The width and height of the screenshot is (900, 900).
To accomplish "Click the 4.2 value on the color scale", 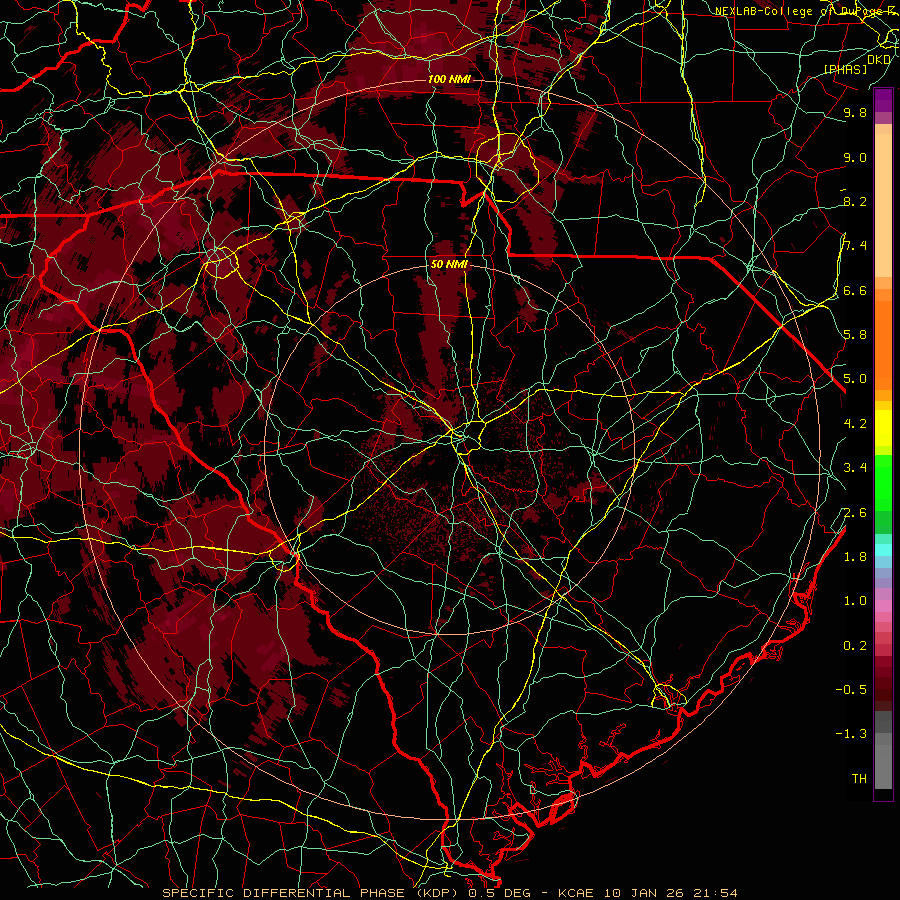I will coord(855,424).
